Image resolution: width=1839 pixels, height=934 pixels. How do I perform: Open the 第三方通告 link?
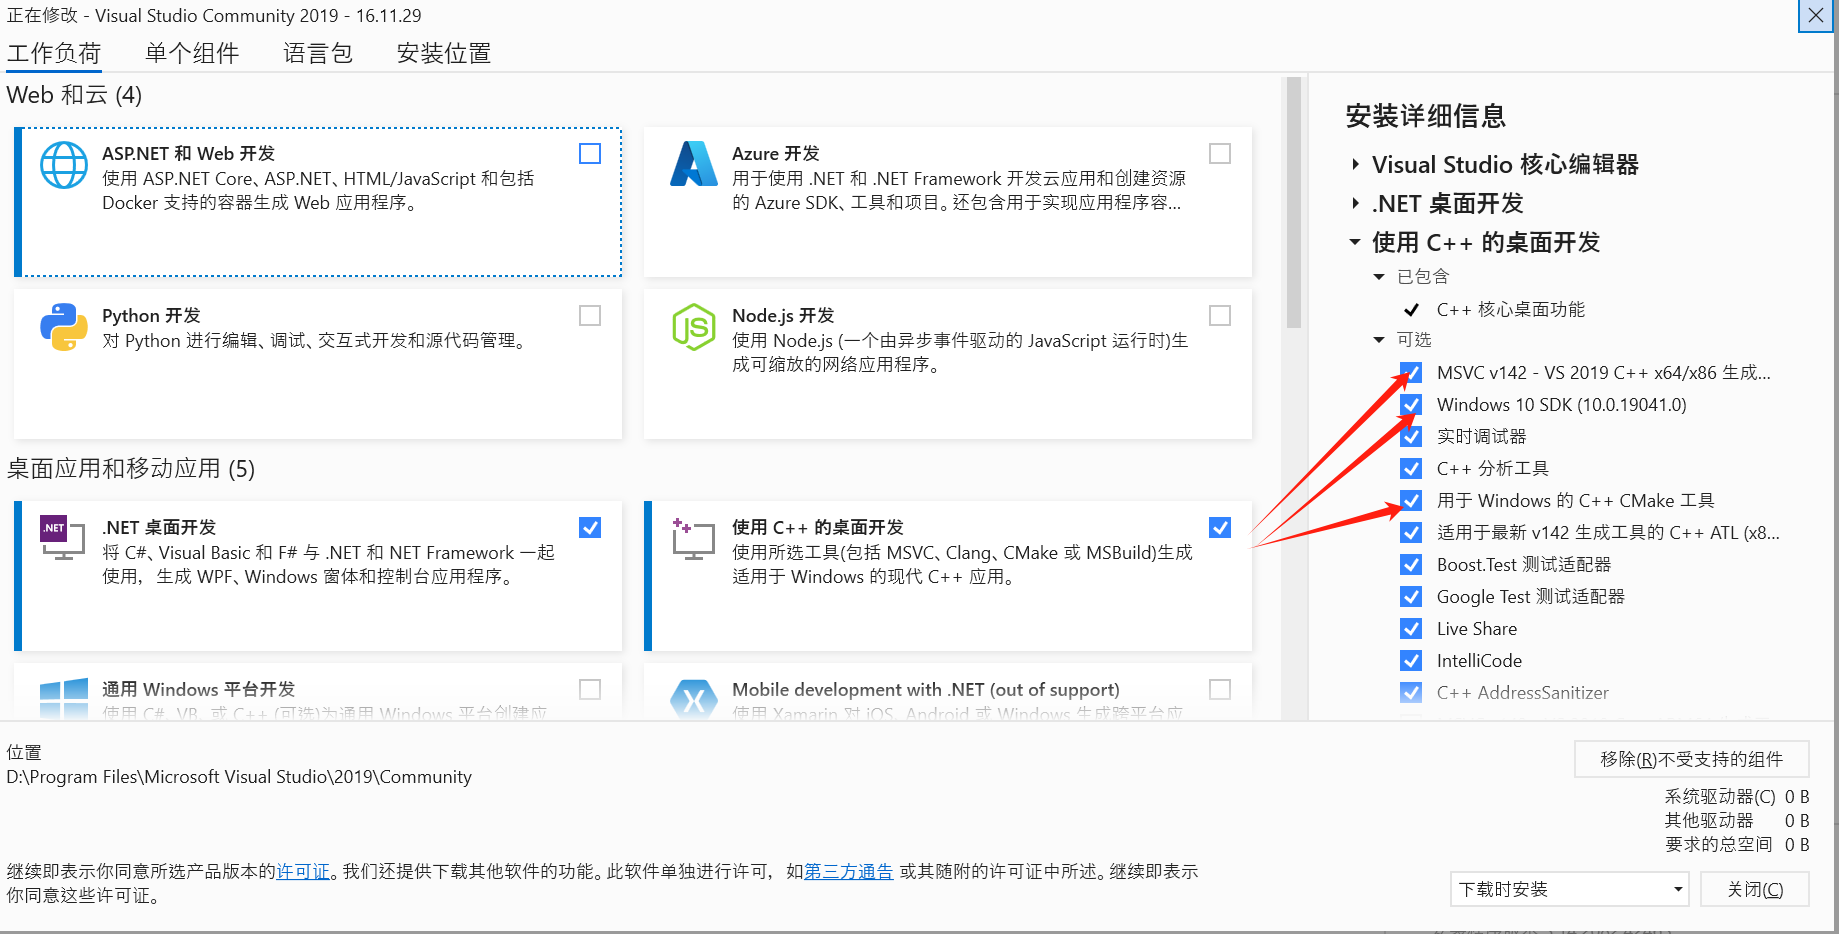coord(849,871)
